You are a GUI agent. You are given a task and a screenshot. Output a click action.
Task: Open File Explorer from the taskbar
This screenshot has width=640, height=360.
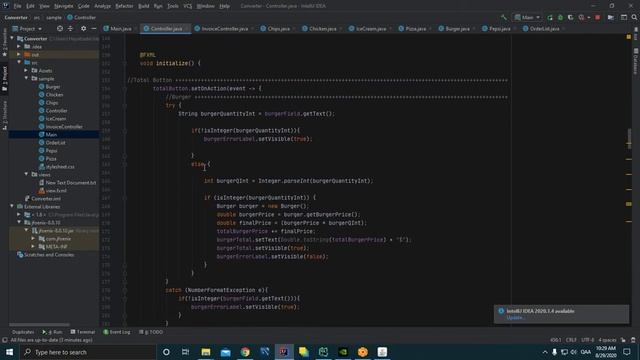coord(206,352)
